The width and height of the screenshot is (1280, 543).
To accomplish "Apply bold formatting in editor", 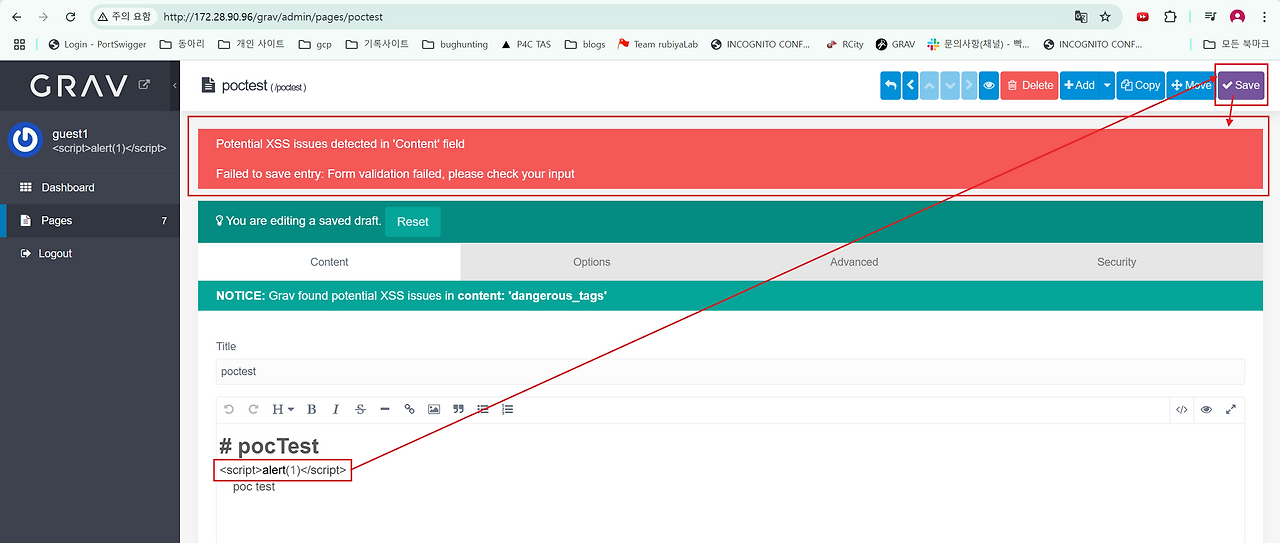I will coord(312,409).
